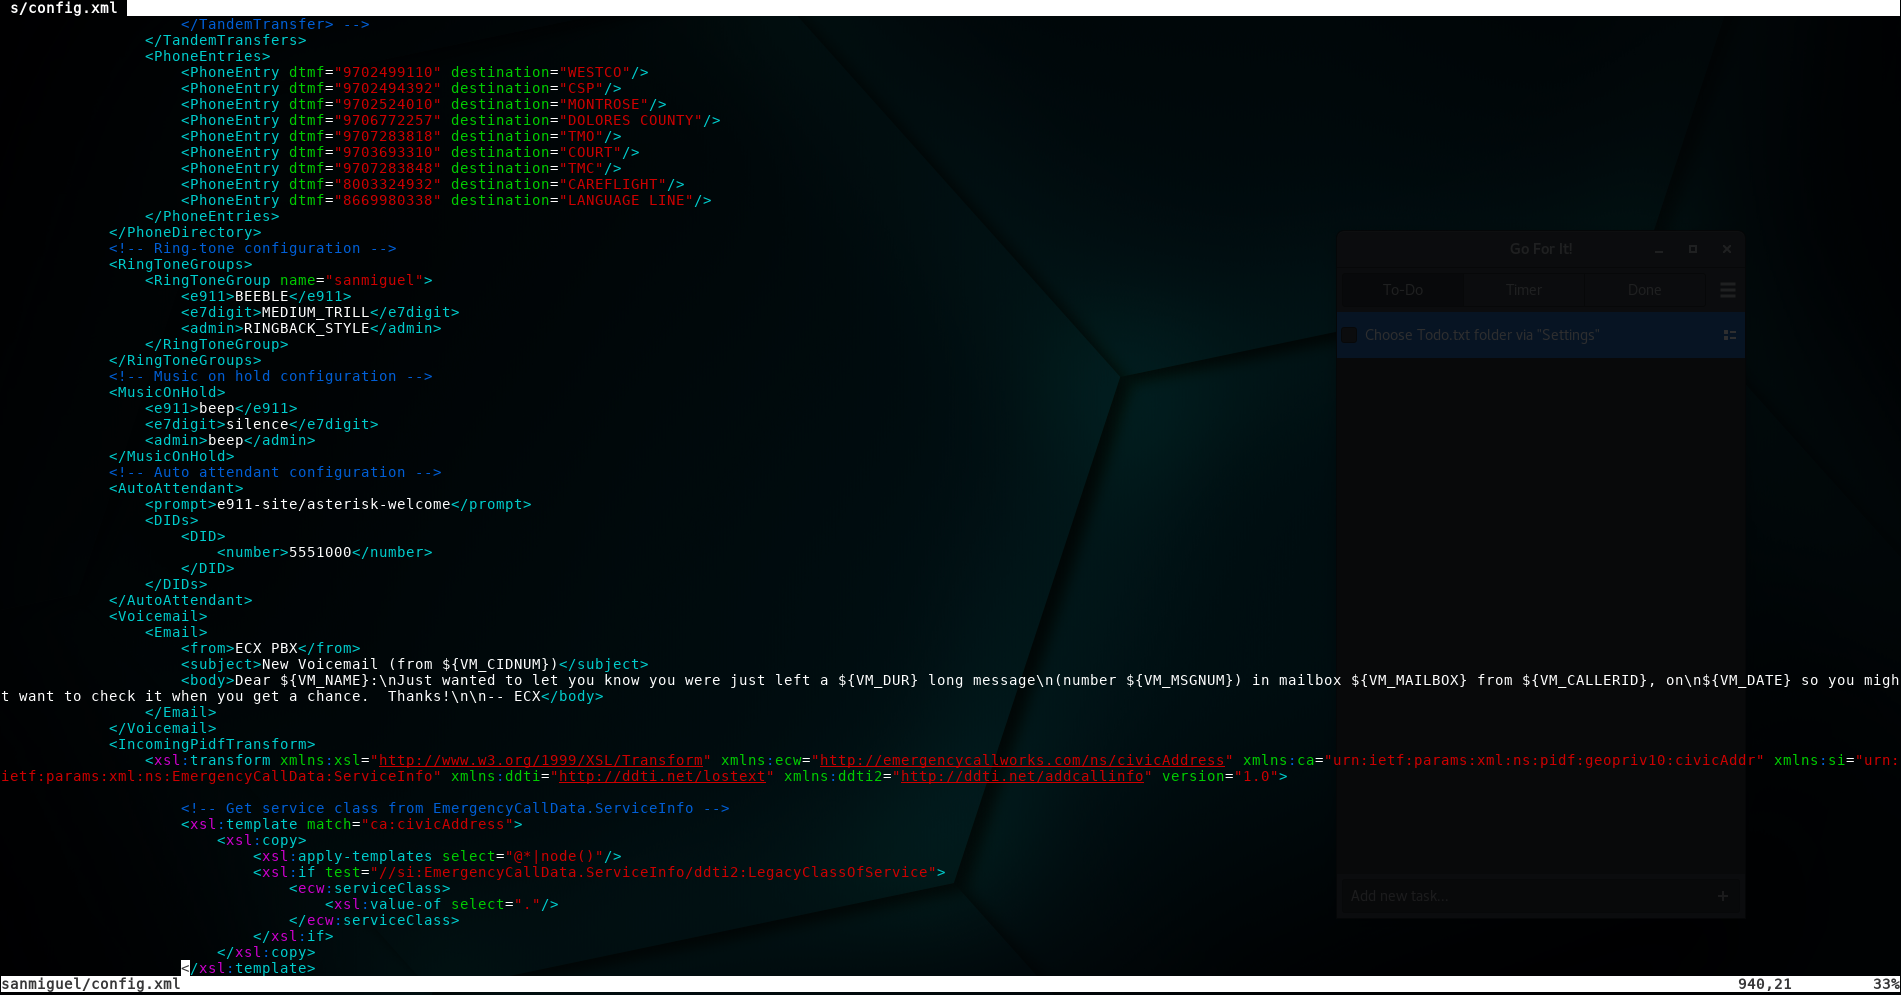Click the 'Get service class' comment line

(x=455, y=808)
